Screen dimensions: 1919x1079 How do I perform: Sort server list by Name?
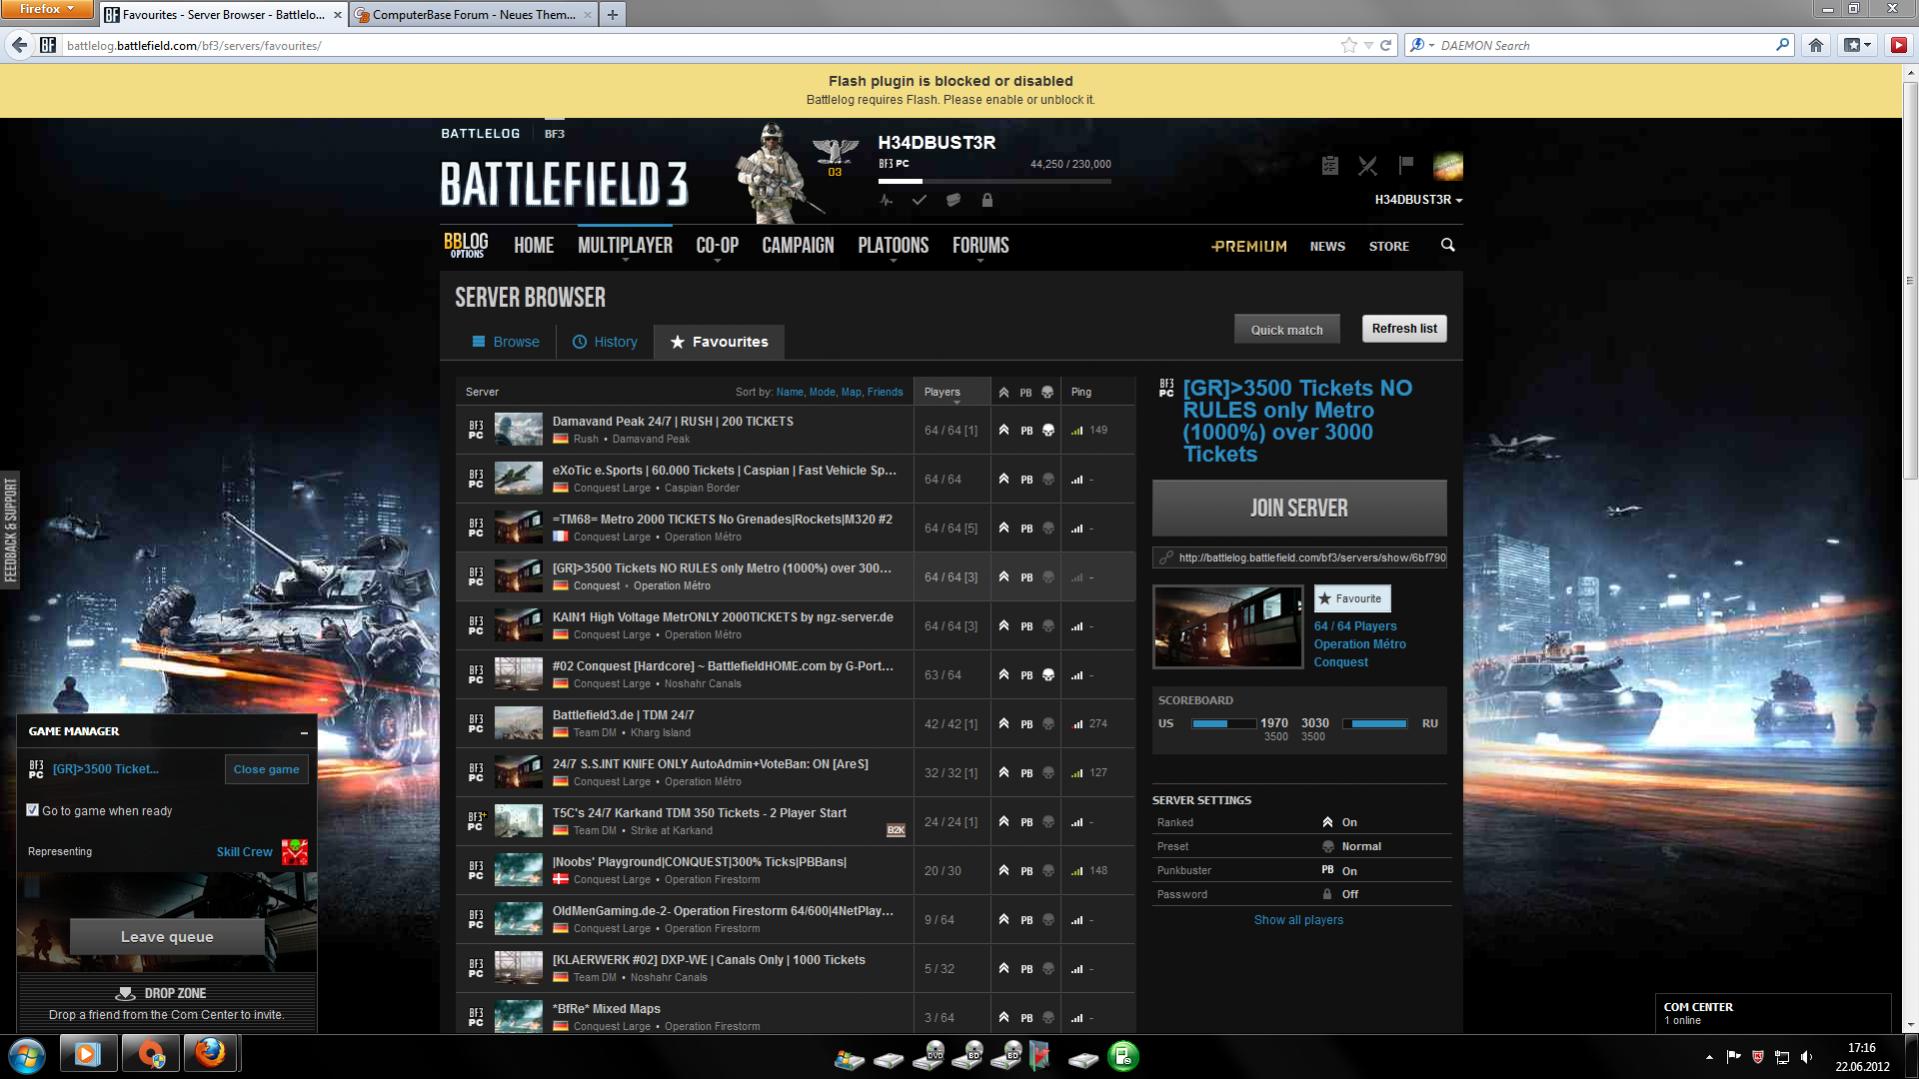pyautogui.click(x=789, y=392)
